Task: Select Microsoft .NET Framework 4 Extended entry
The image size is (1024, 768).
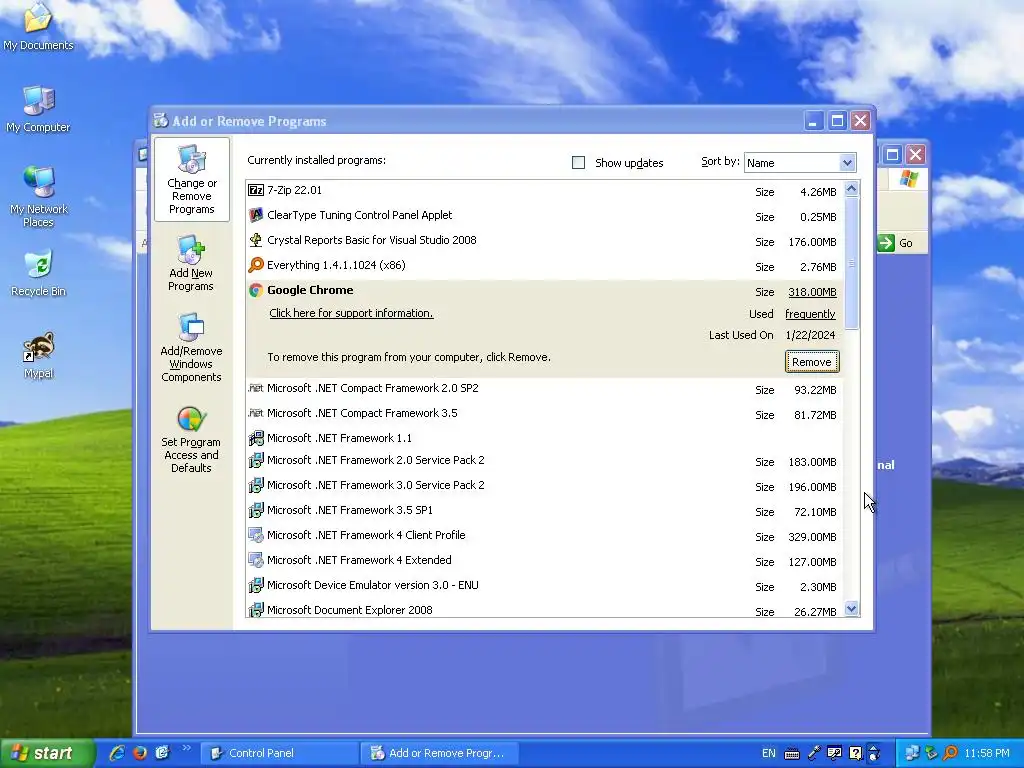Action: 545,561
